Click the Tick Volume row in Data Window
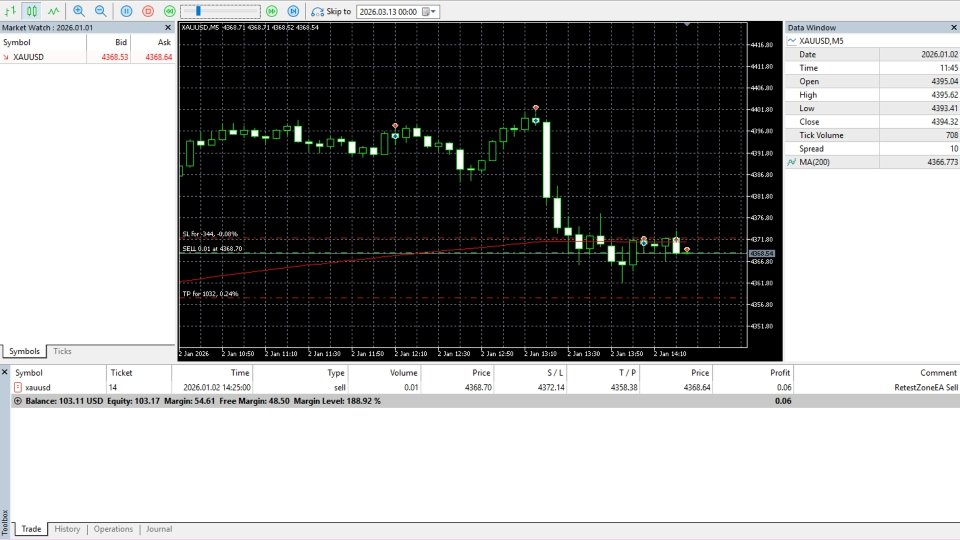The height and width of the screenshot is (540, 960). tap(872, 135)
